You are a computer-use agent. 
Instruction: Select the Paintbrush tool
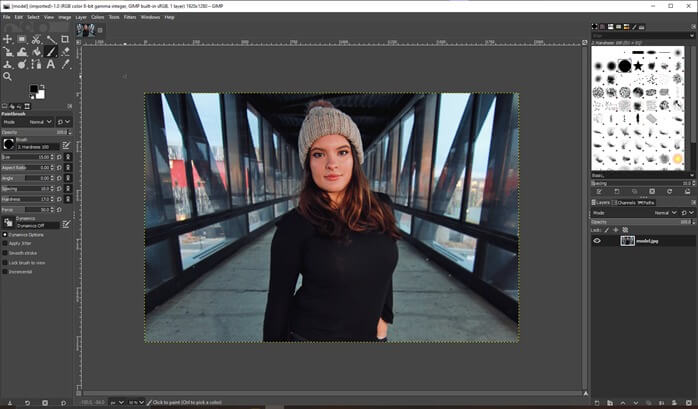tap(51, 52)
